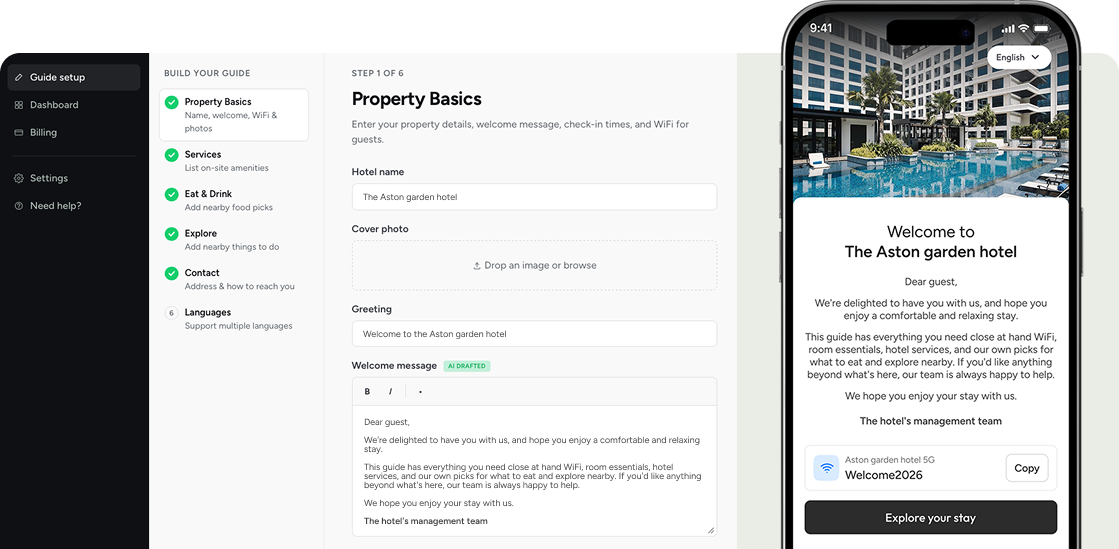Click inside the Welcome message text area
This screenshot has width=1119, height=549.
point(535,471)
